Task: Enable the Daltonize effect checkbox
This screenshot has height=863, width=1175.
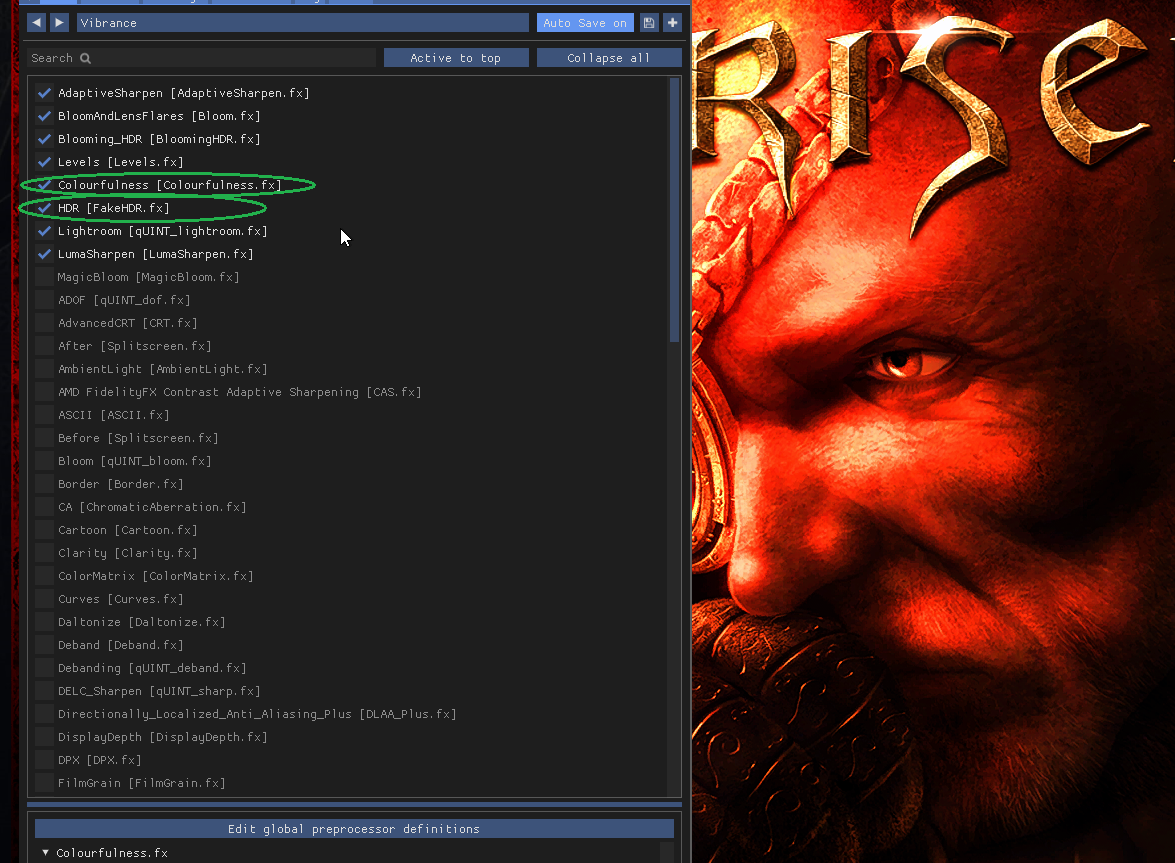Action: pyautogui.click(x=44, y=622)
